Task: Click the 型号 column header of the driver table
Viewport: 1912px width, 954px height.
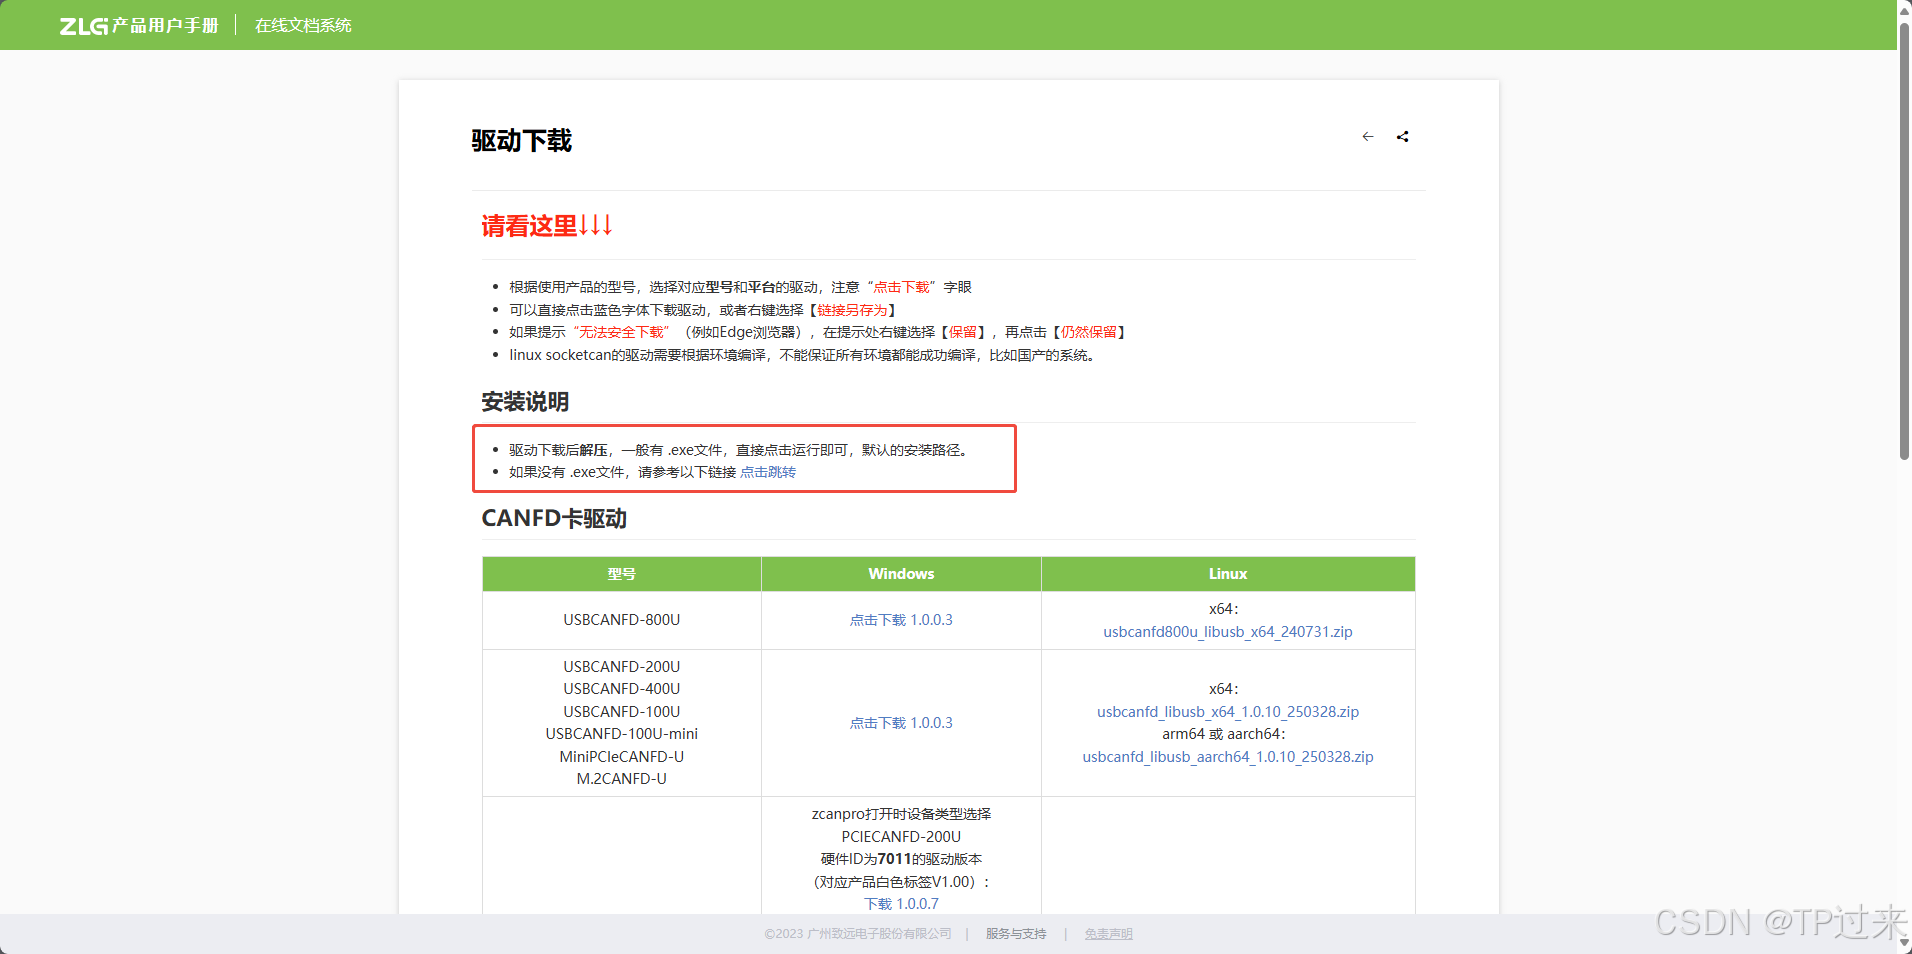Action: (x=620, y=573)
